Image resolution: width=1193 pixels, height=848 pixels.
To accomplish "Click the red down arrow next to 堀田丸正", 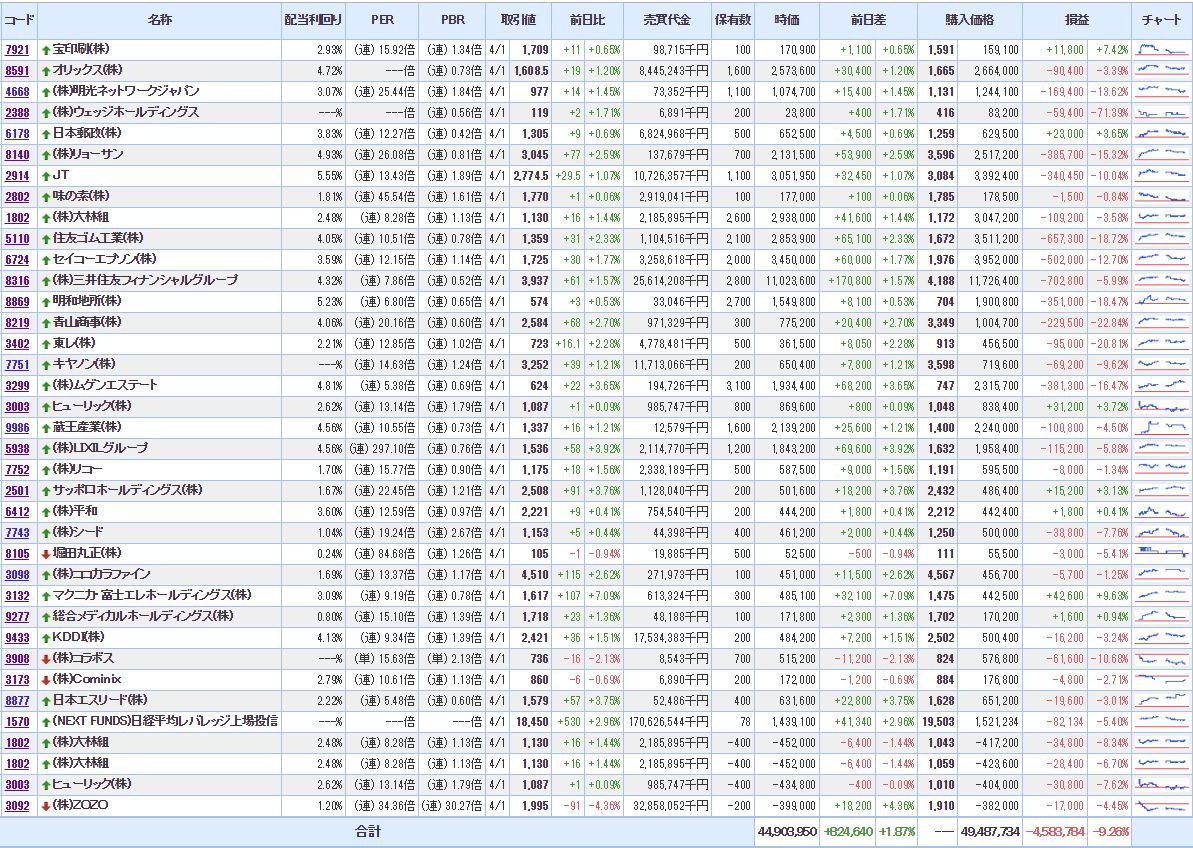I will pyautogui.click(x=46, y=553).
